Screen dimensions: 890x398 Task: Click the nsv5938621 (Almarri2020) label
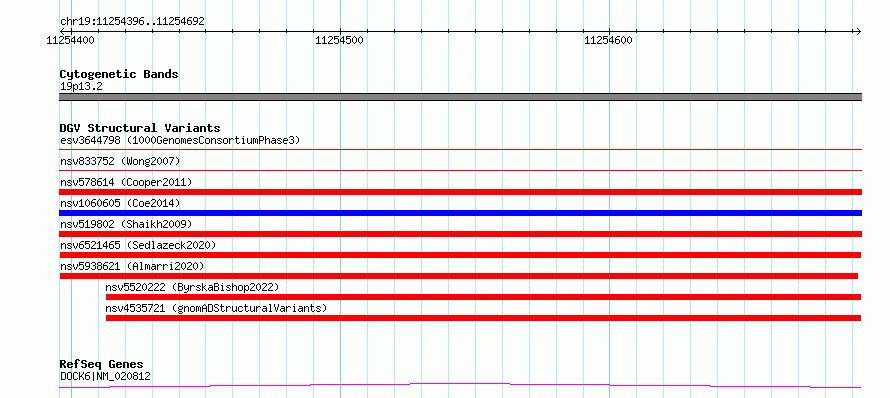(x=132, y=266)
